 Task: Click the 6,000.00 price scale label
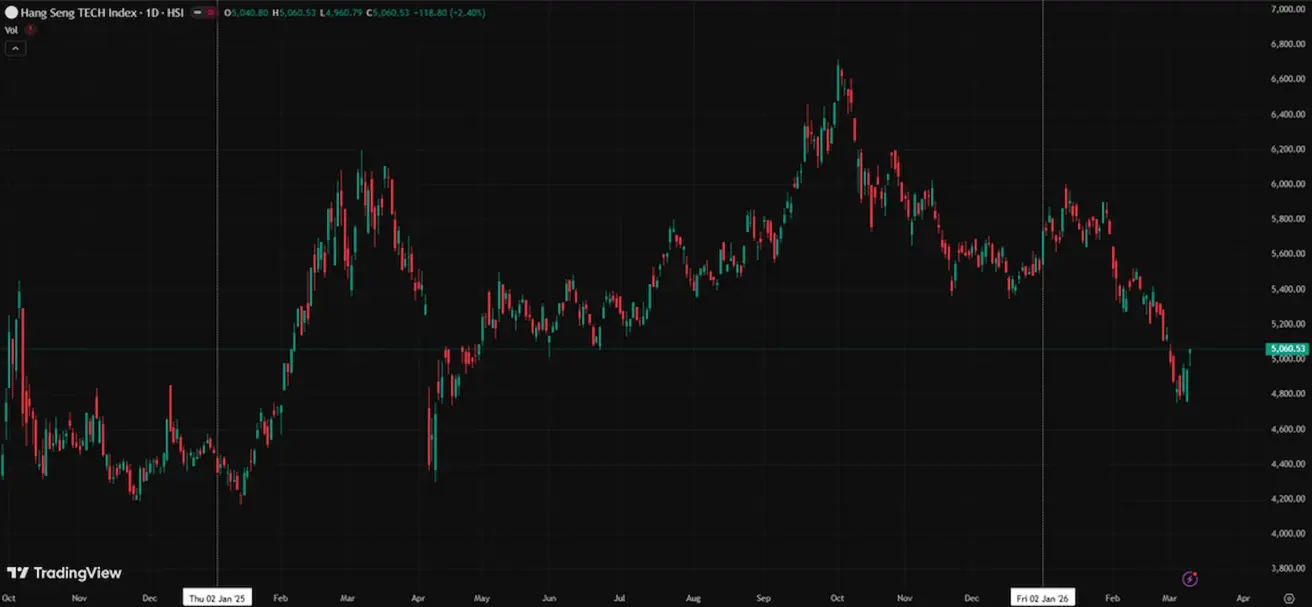coord(1289,184)
